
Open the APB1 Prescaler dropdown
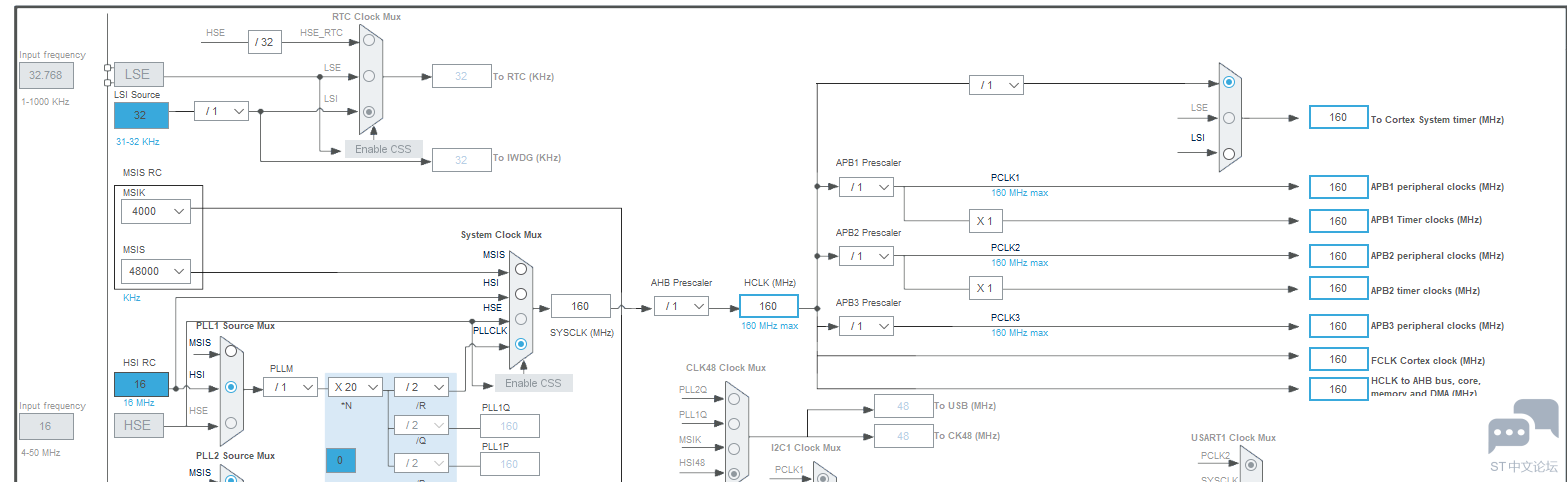pos(866,187)
